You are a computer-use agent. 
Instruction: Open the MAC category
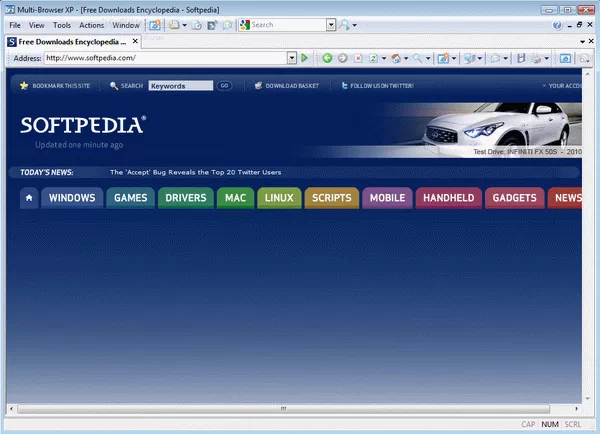point(235,198)
